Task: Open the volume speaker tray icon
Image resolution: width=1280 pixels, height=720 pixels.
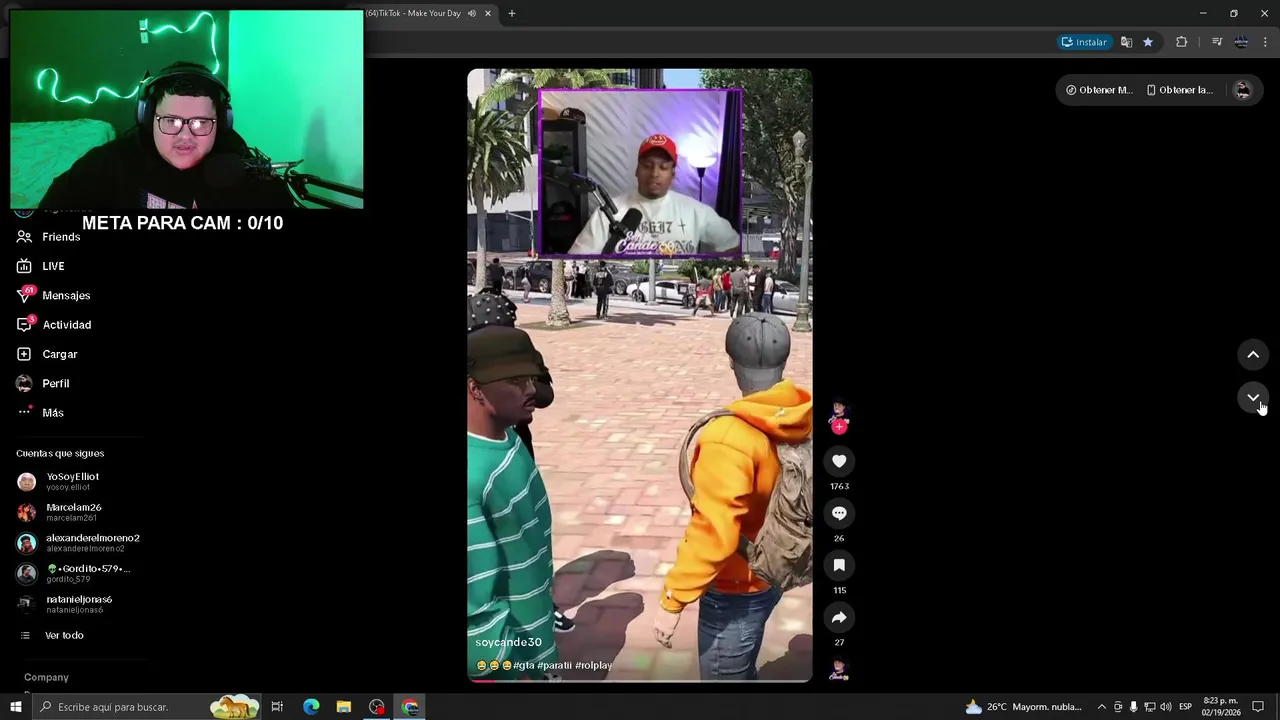Action: coord(1165,707)
